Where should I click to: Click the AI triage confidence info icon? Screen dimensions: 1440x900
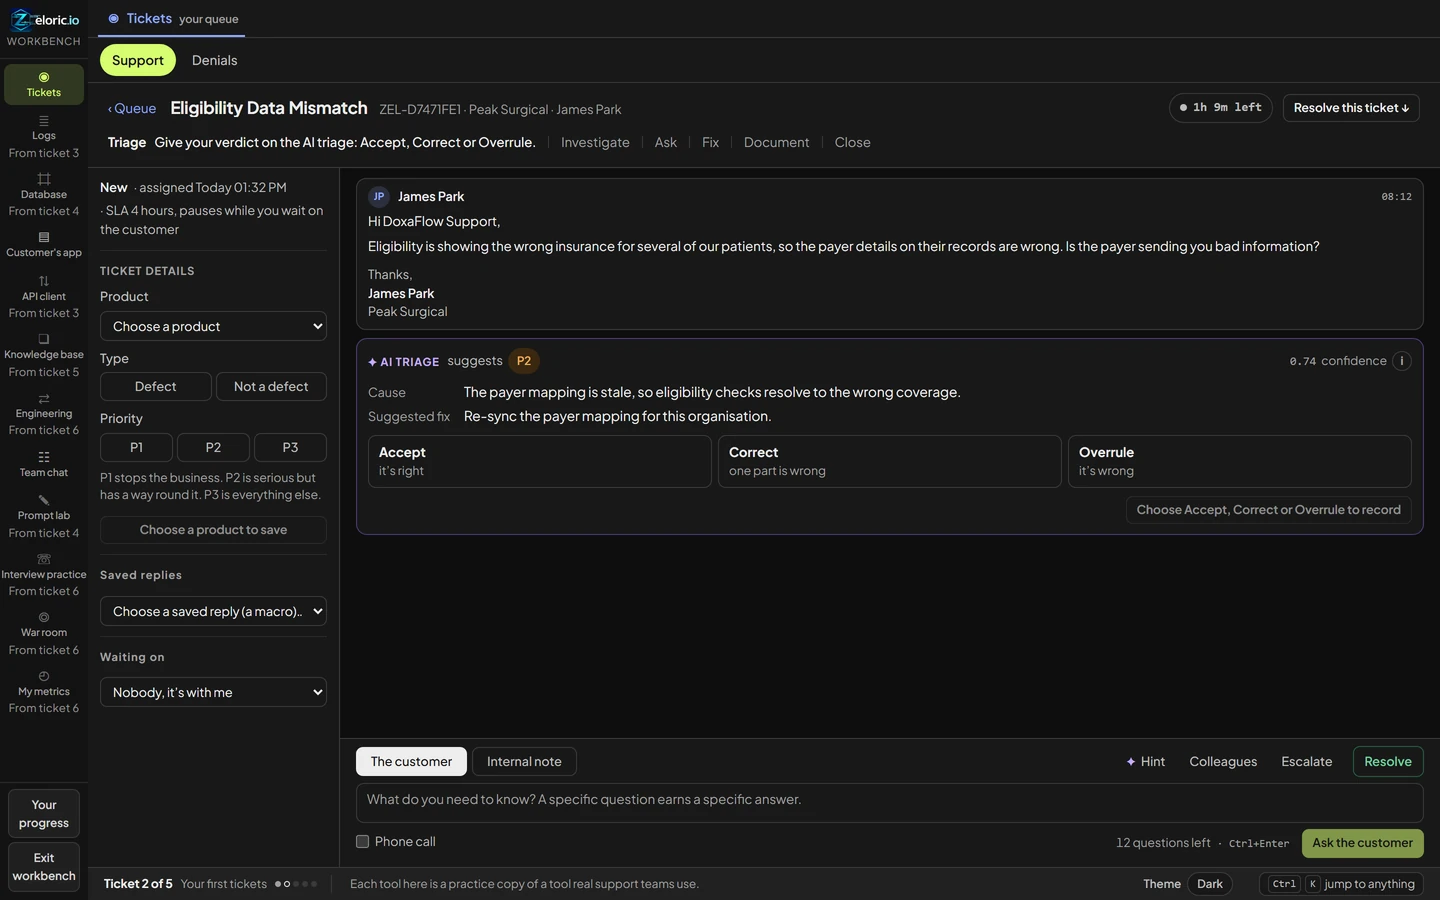tap(1402, 361)
